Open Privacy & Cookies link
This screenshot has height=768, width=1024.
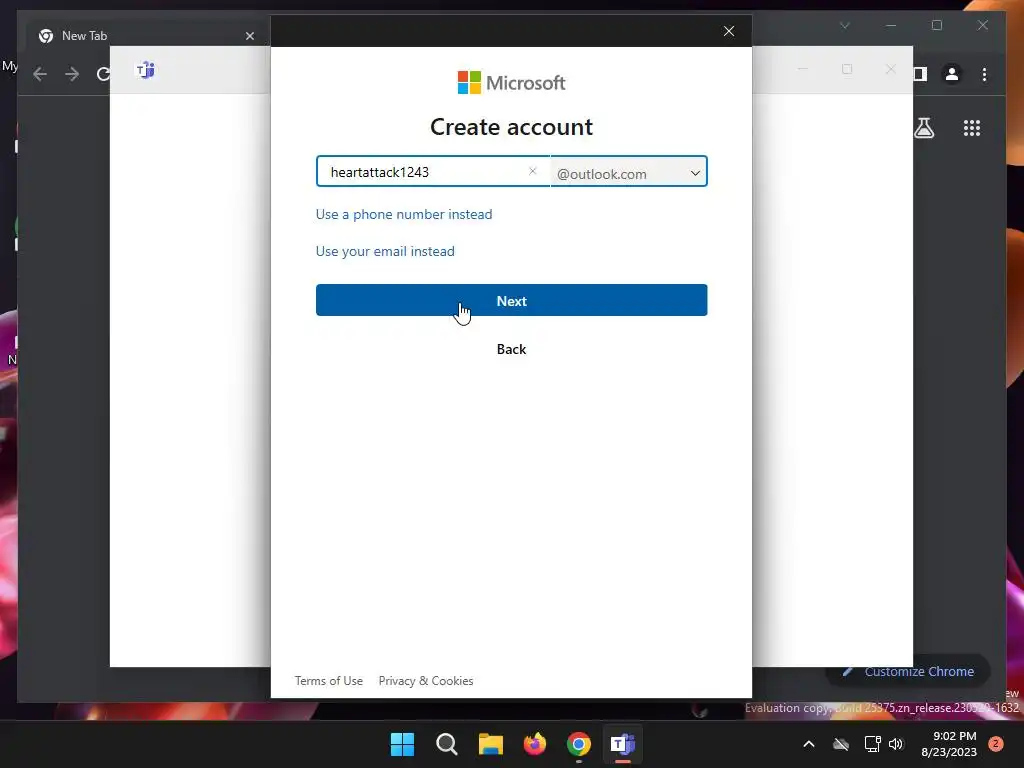coord(426,680)
